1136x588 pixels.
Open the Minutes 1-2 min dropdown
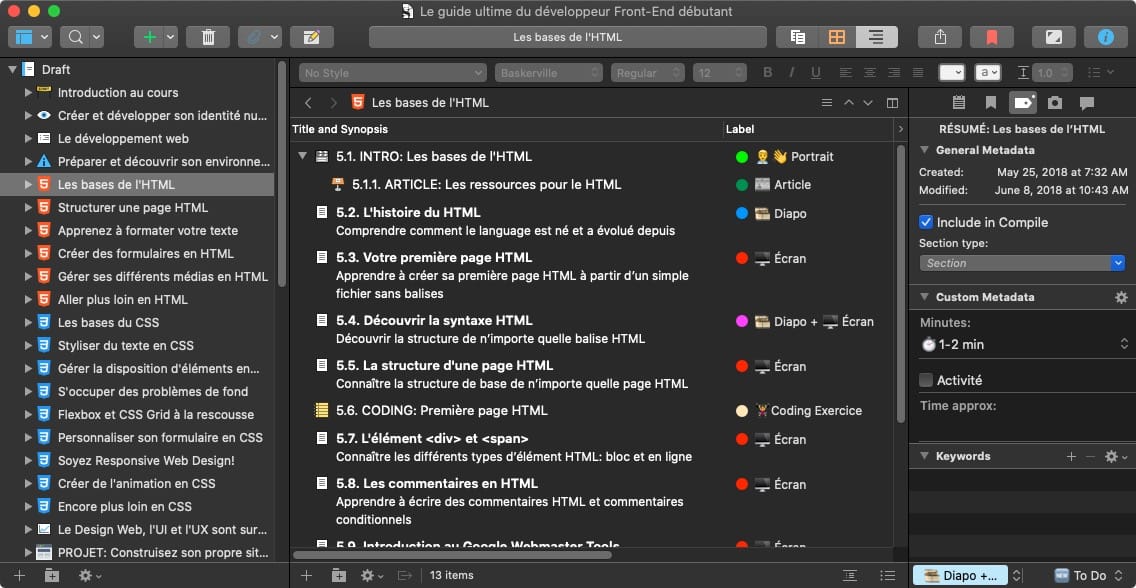coord(1024,345)
